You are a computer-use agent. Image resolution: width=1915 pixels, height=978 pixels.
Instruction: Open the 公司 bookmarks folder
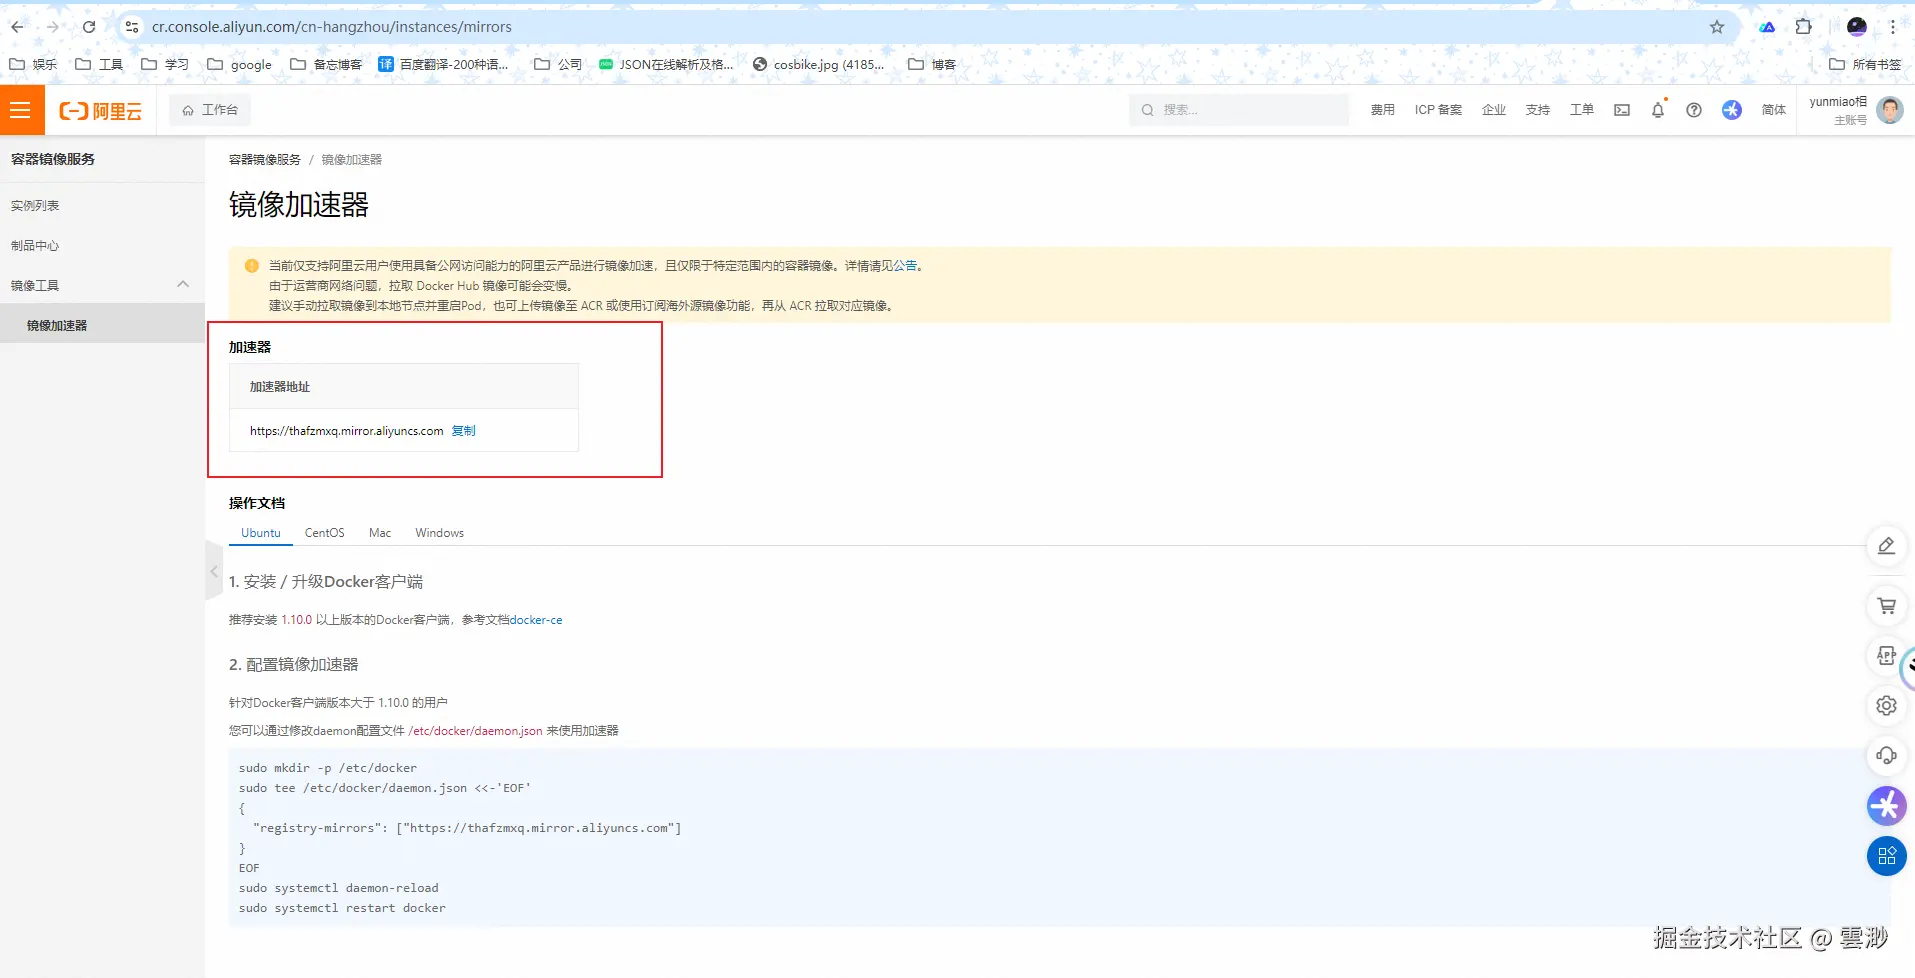click(558, 65)
